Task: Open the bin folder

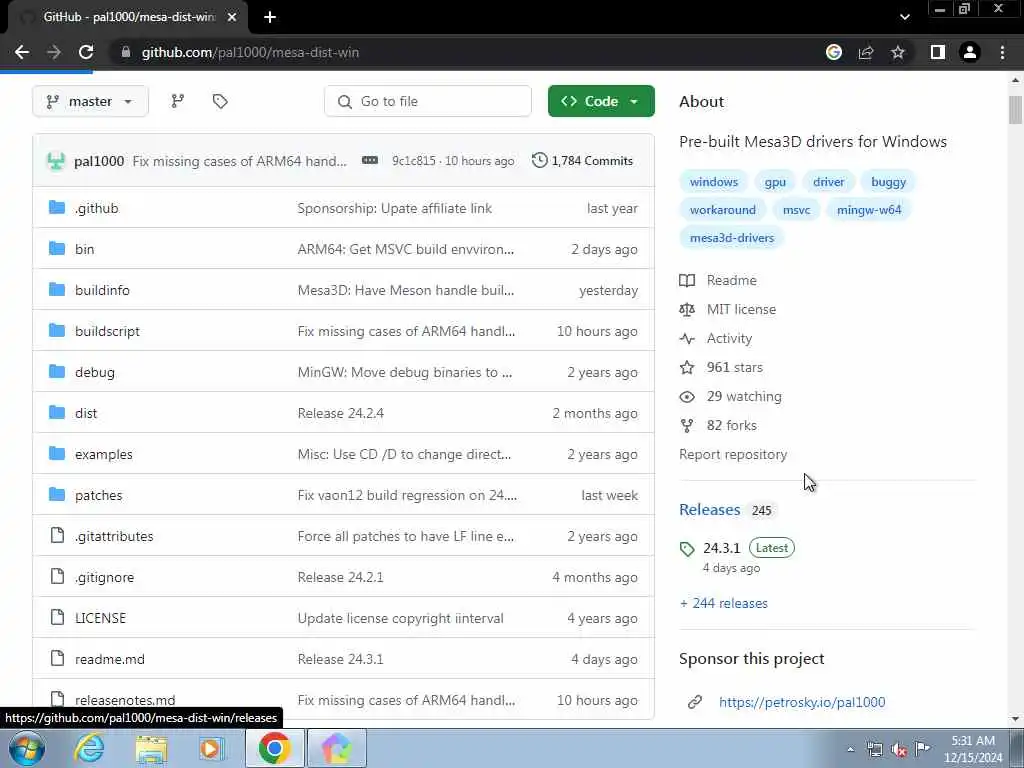Action: click(x=84, y=249)
